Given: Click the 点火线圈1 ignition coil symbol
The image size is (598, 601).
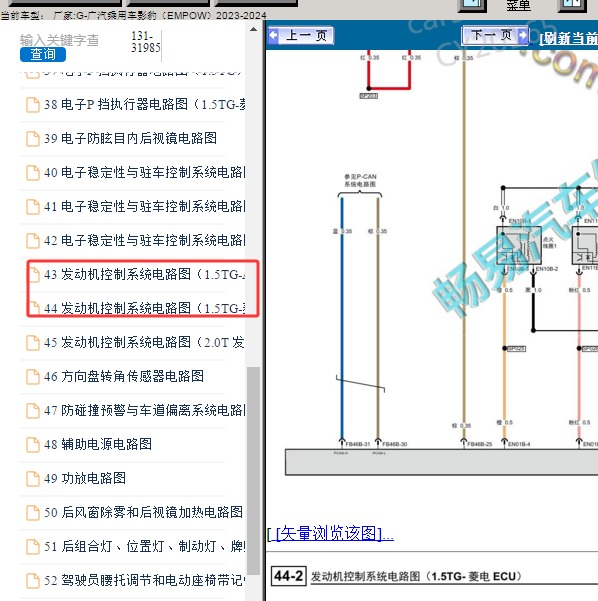Looking at the screenshot, I should [x=519, y=246].
